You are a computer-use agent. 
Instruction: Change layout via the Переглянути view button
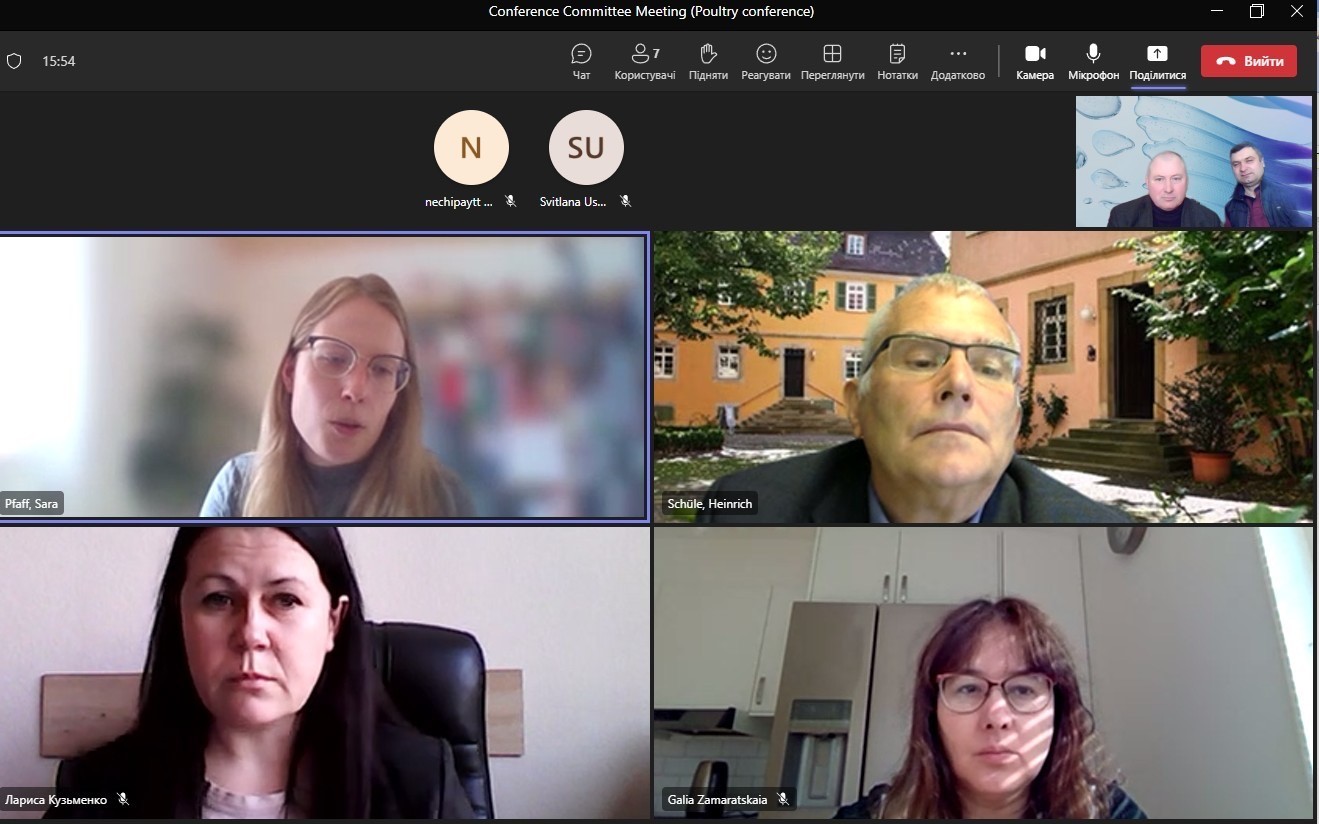[832, 62]
